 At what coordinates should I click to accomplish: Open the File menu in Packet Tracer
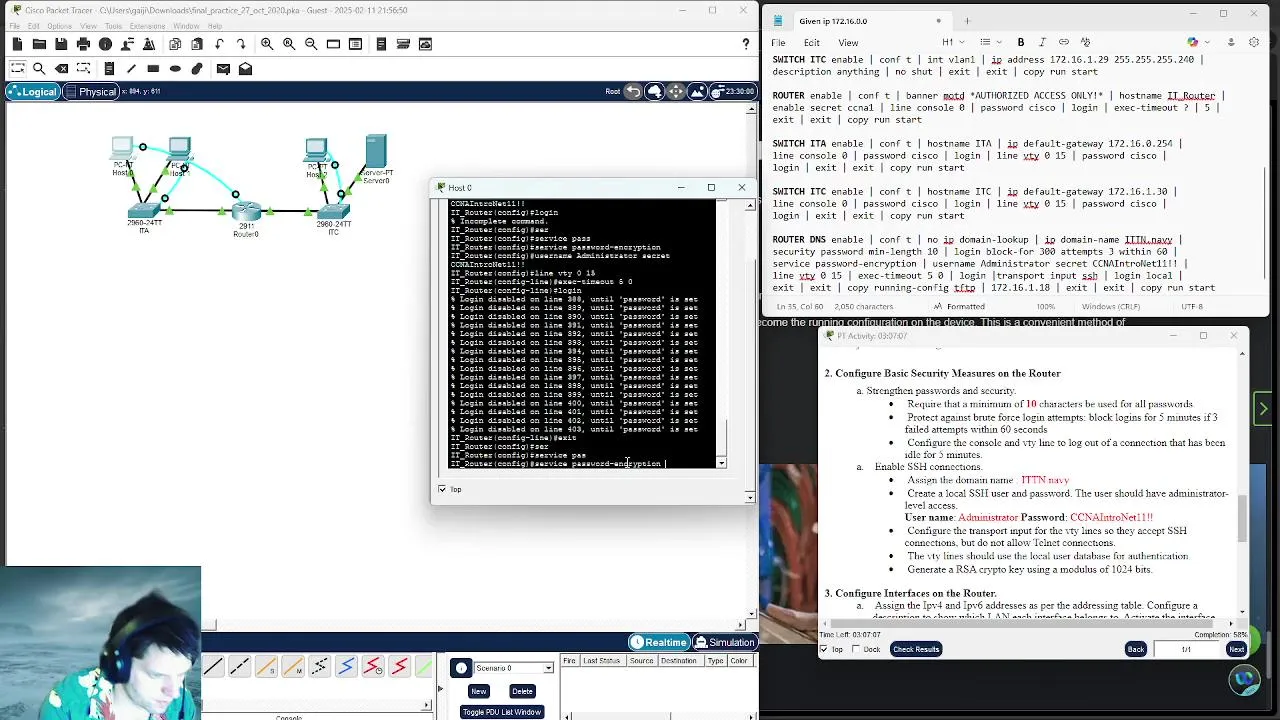(15, 26)
